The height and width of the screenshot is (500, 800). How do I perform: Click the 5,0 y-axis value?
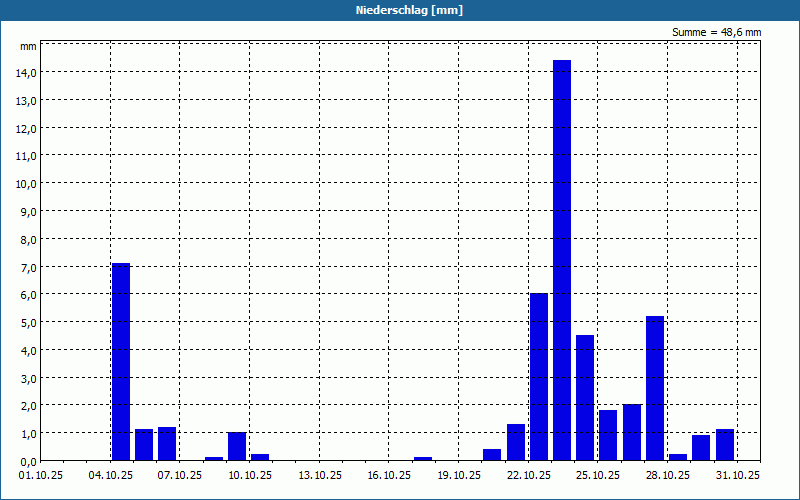[x=28, y=323]
